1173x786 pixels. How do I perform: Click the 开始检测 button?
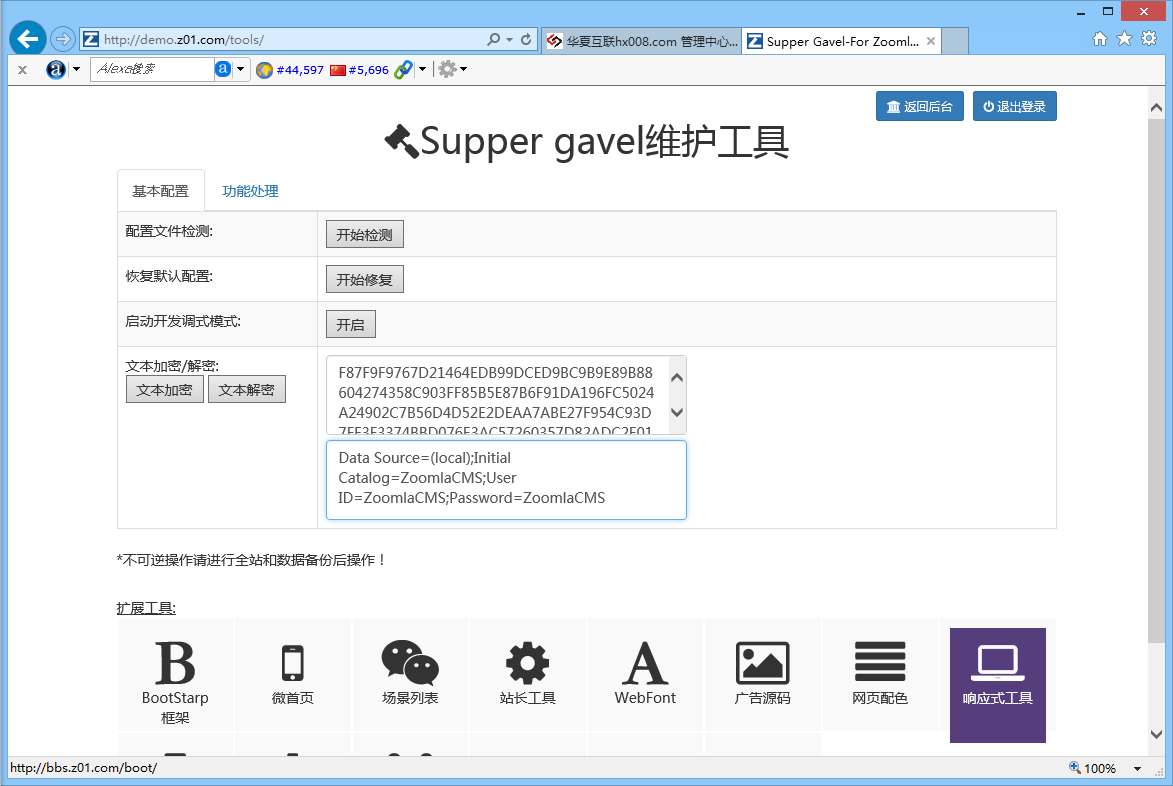pyautogui.click(x=364, y=234)
